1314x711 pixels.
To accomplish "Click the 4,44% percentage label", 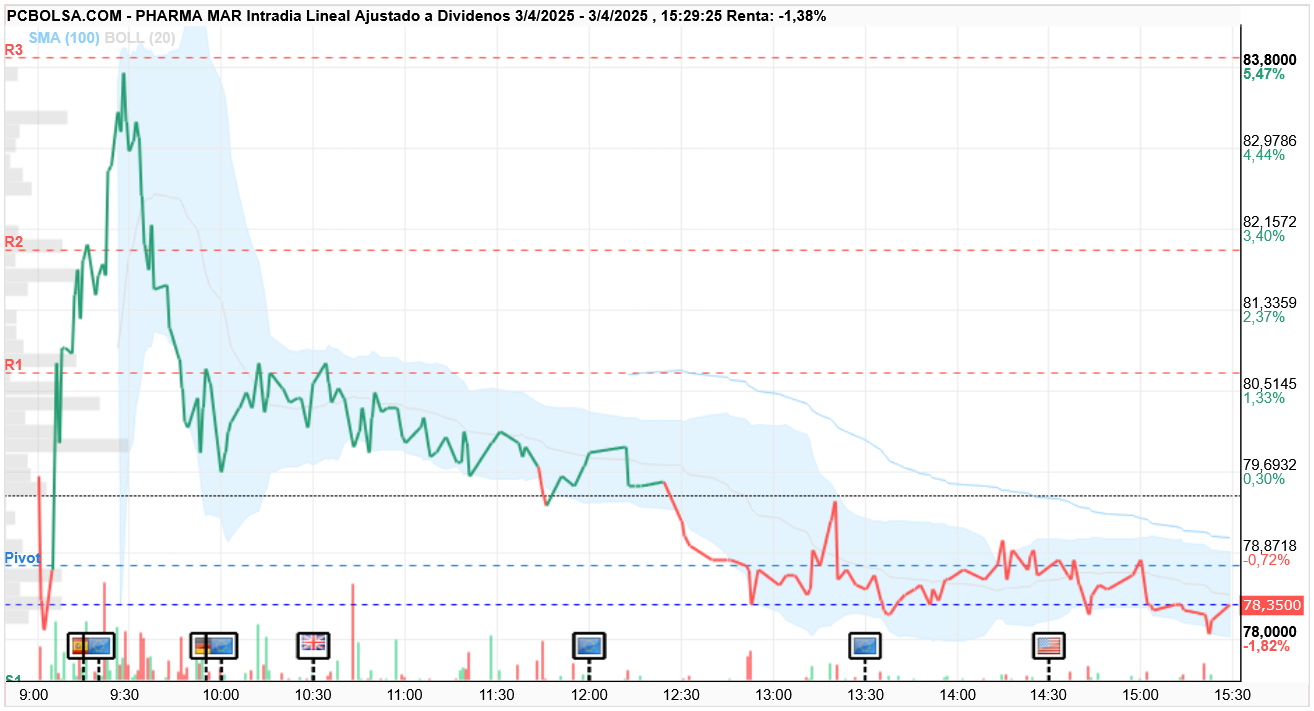I will click(x=1264, y=155).
